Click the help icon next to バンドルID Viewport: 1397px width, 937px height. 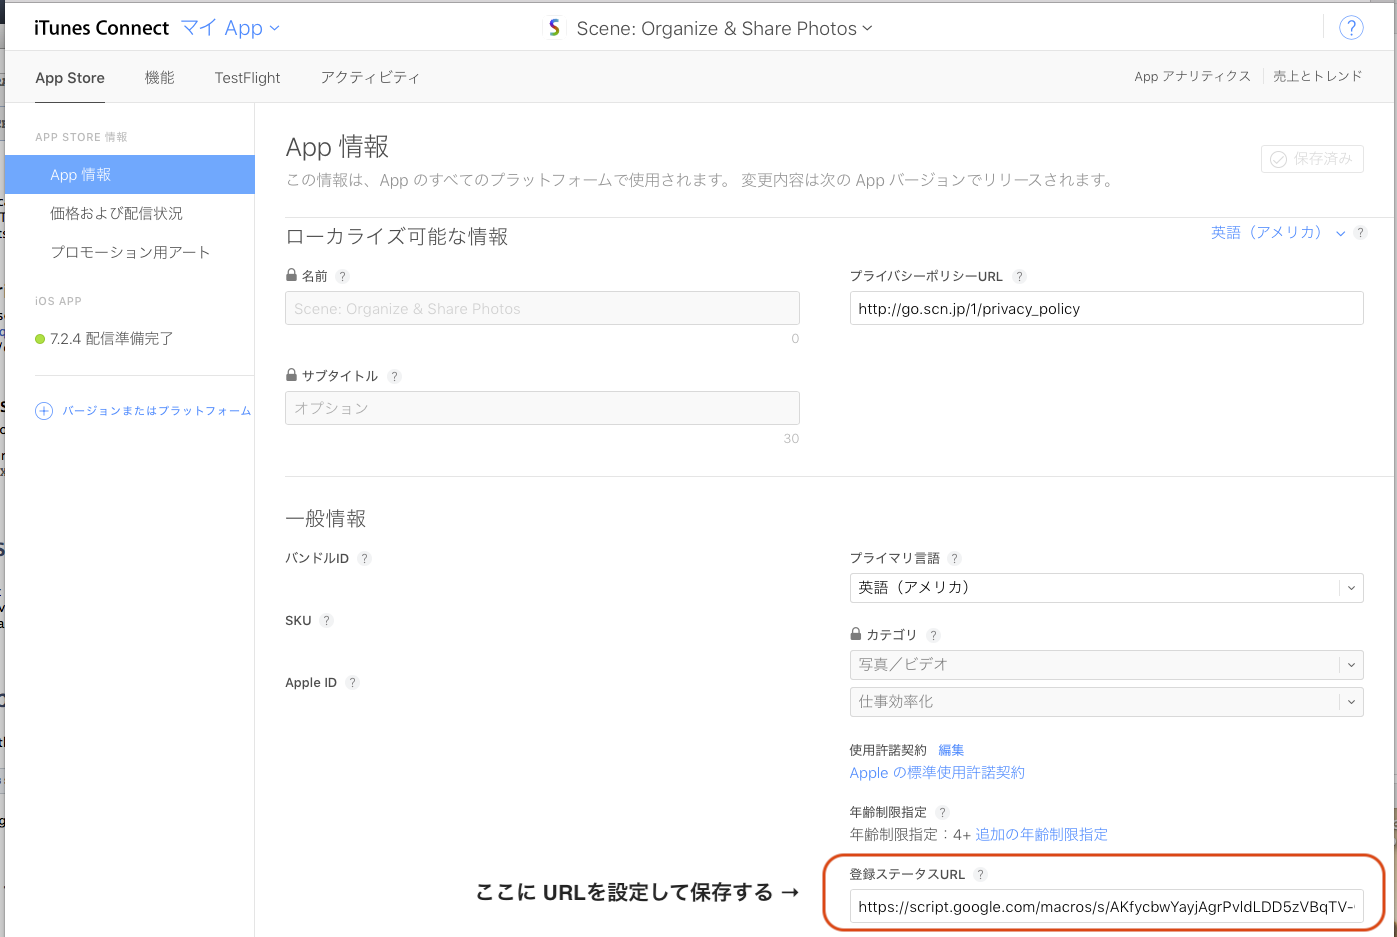pyautogui.click(x=364, y=558)
